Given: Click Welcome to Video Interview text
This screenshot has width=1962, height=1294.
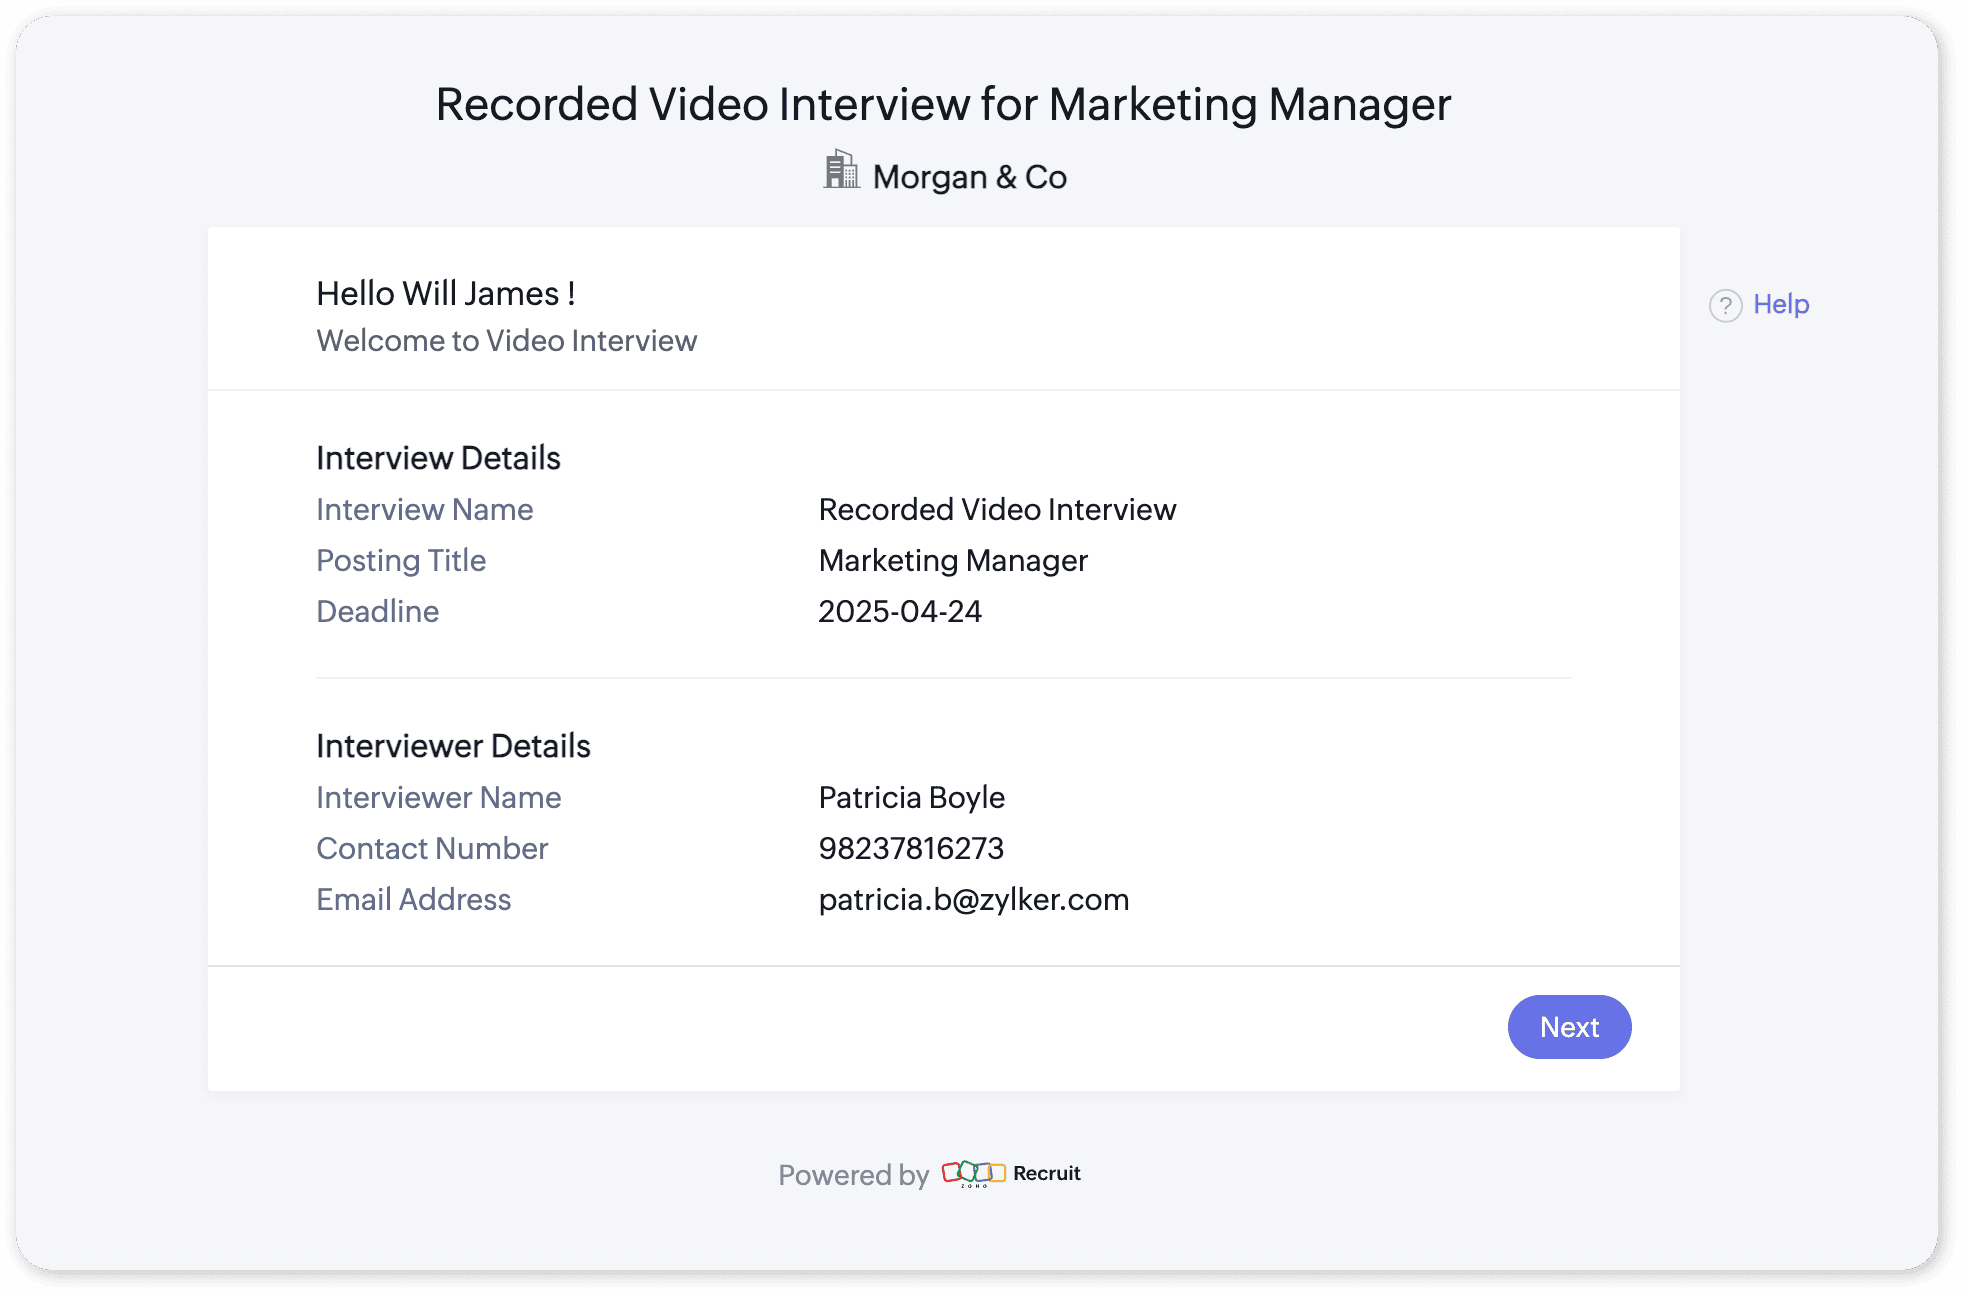Looking at the screenshot, I should click(x=506, y=341).
